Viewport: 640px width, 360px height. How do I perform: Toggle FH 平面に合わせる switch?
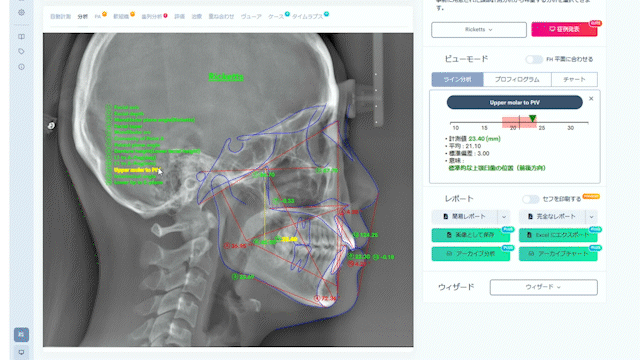pyautogui.click(x=534, y=59)
